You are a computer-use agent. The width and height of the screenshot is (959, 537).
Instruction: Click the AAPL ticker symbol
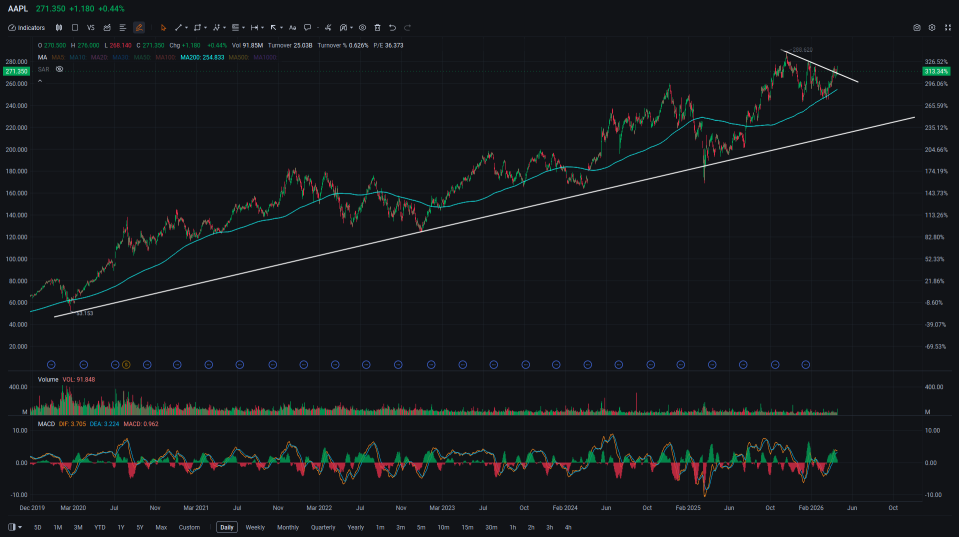pos(18,9)
